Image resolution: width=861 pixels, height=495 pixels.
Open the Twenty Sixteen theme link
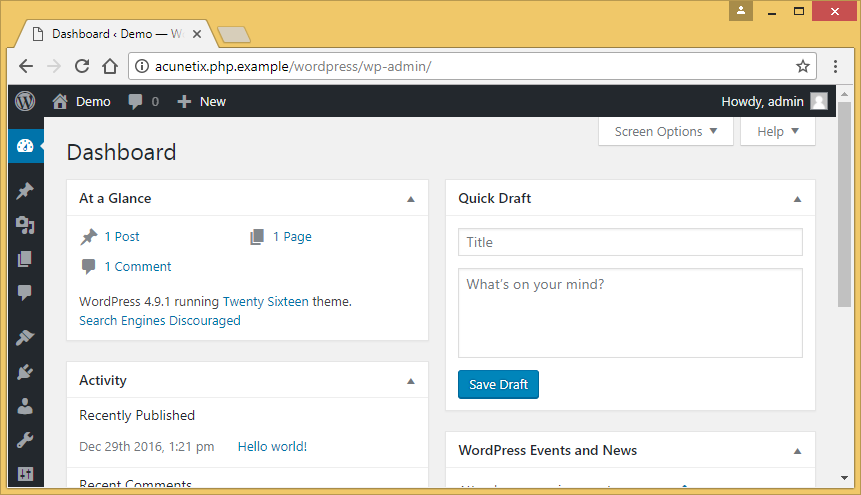coord(266,302)
